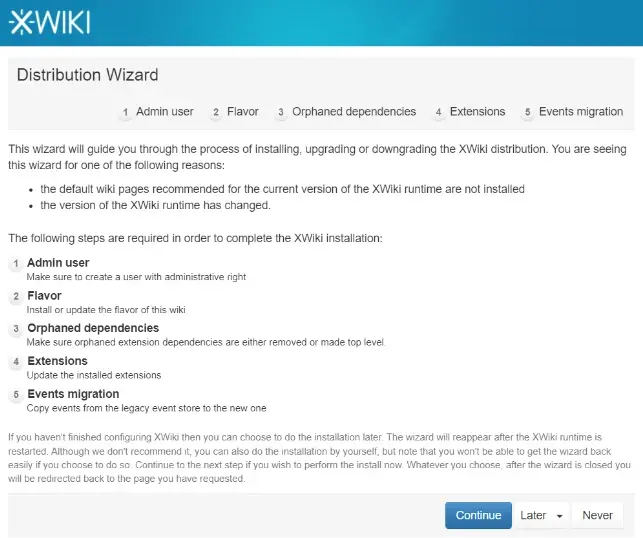The image size is (643, 538).
Task: Click number 3 circle beside Orphaned dependencies heading
Action: click(x=16, y=328)
